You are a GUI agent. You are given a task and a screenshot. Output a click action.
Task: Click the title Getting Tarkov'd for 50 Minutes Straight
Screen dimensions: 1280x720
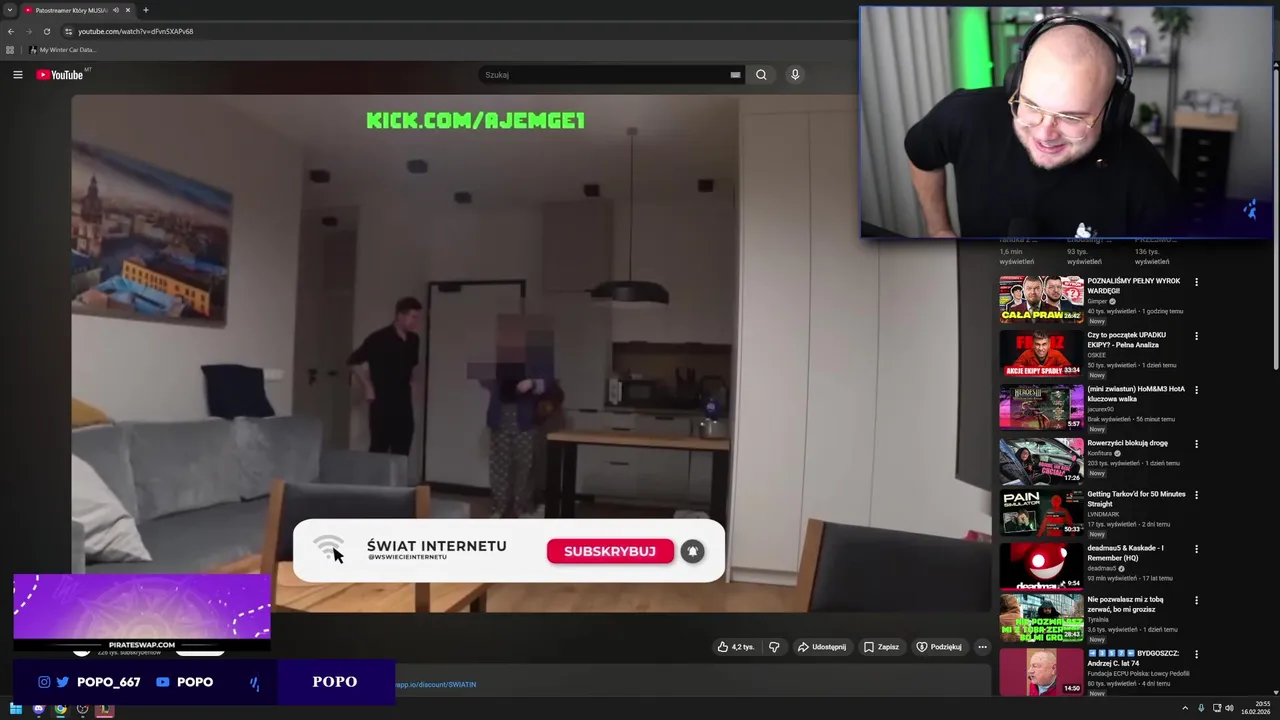pos(1136,499)
